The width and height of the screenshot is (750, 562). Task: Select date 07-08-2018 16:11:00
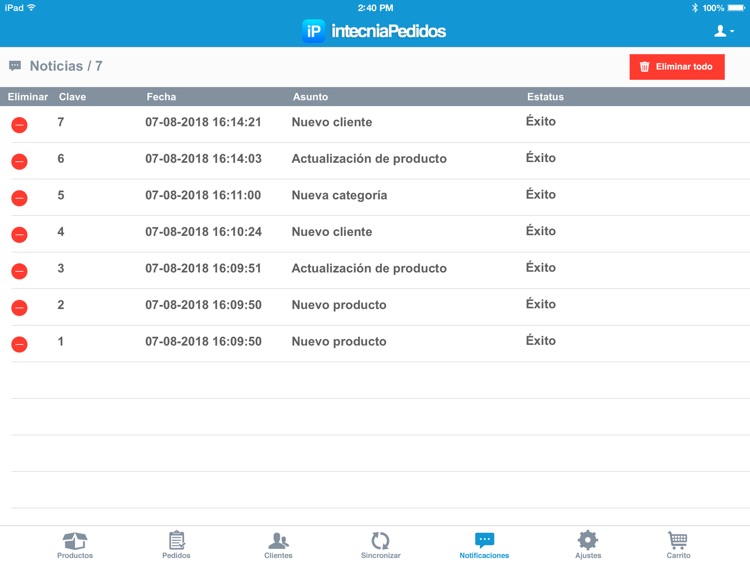coord(203,195)
